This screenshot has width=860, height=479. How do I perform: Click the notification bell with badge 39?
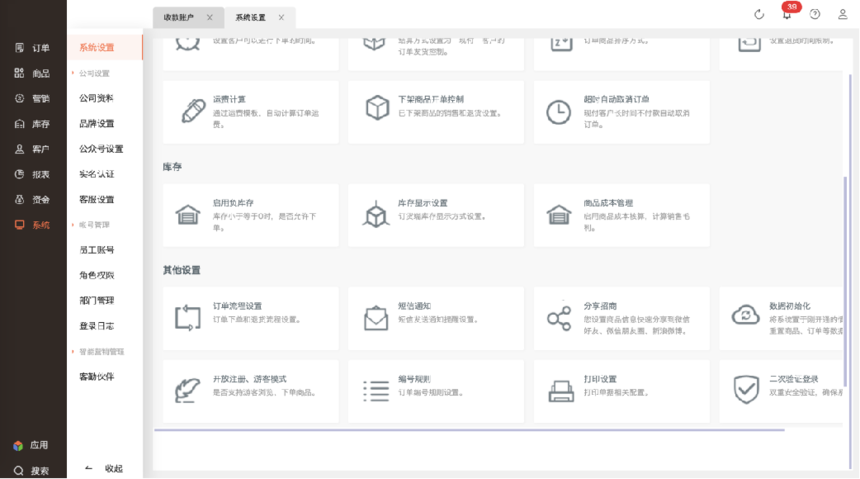pos(787,14)
